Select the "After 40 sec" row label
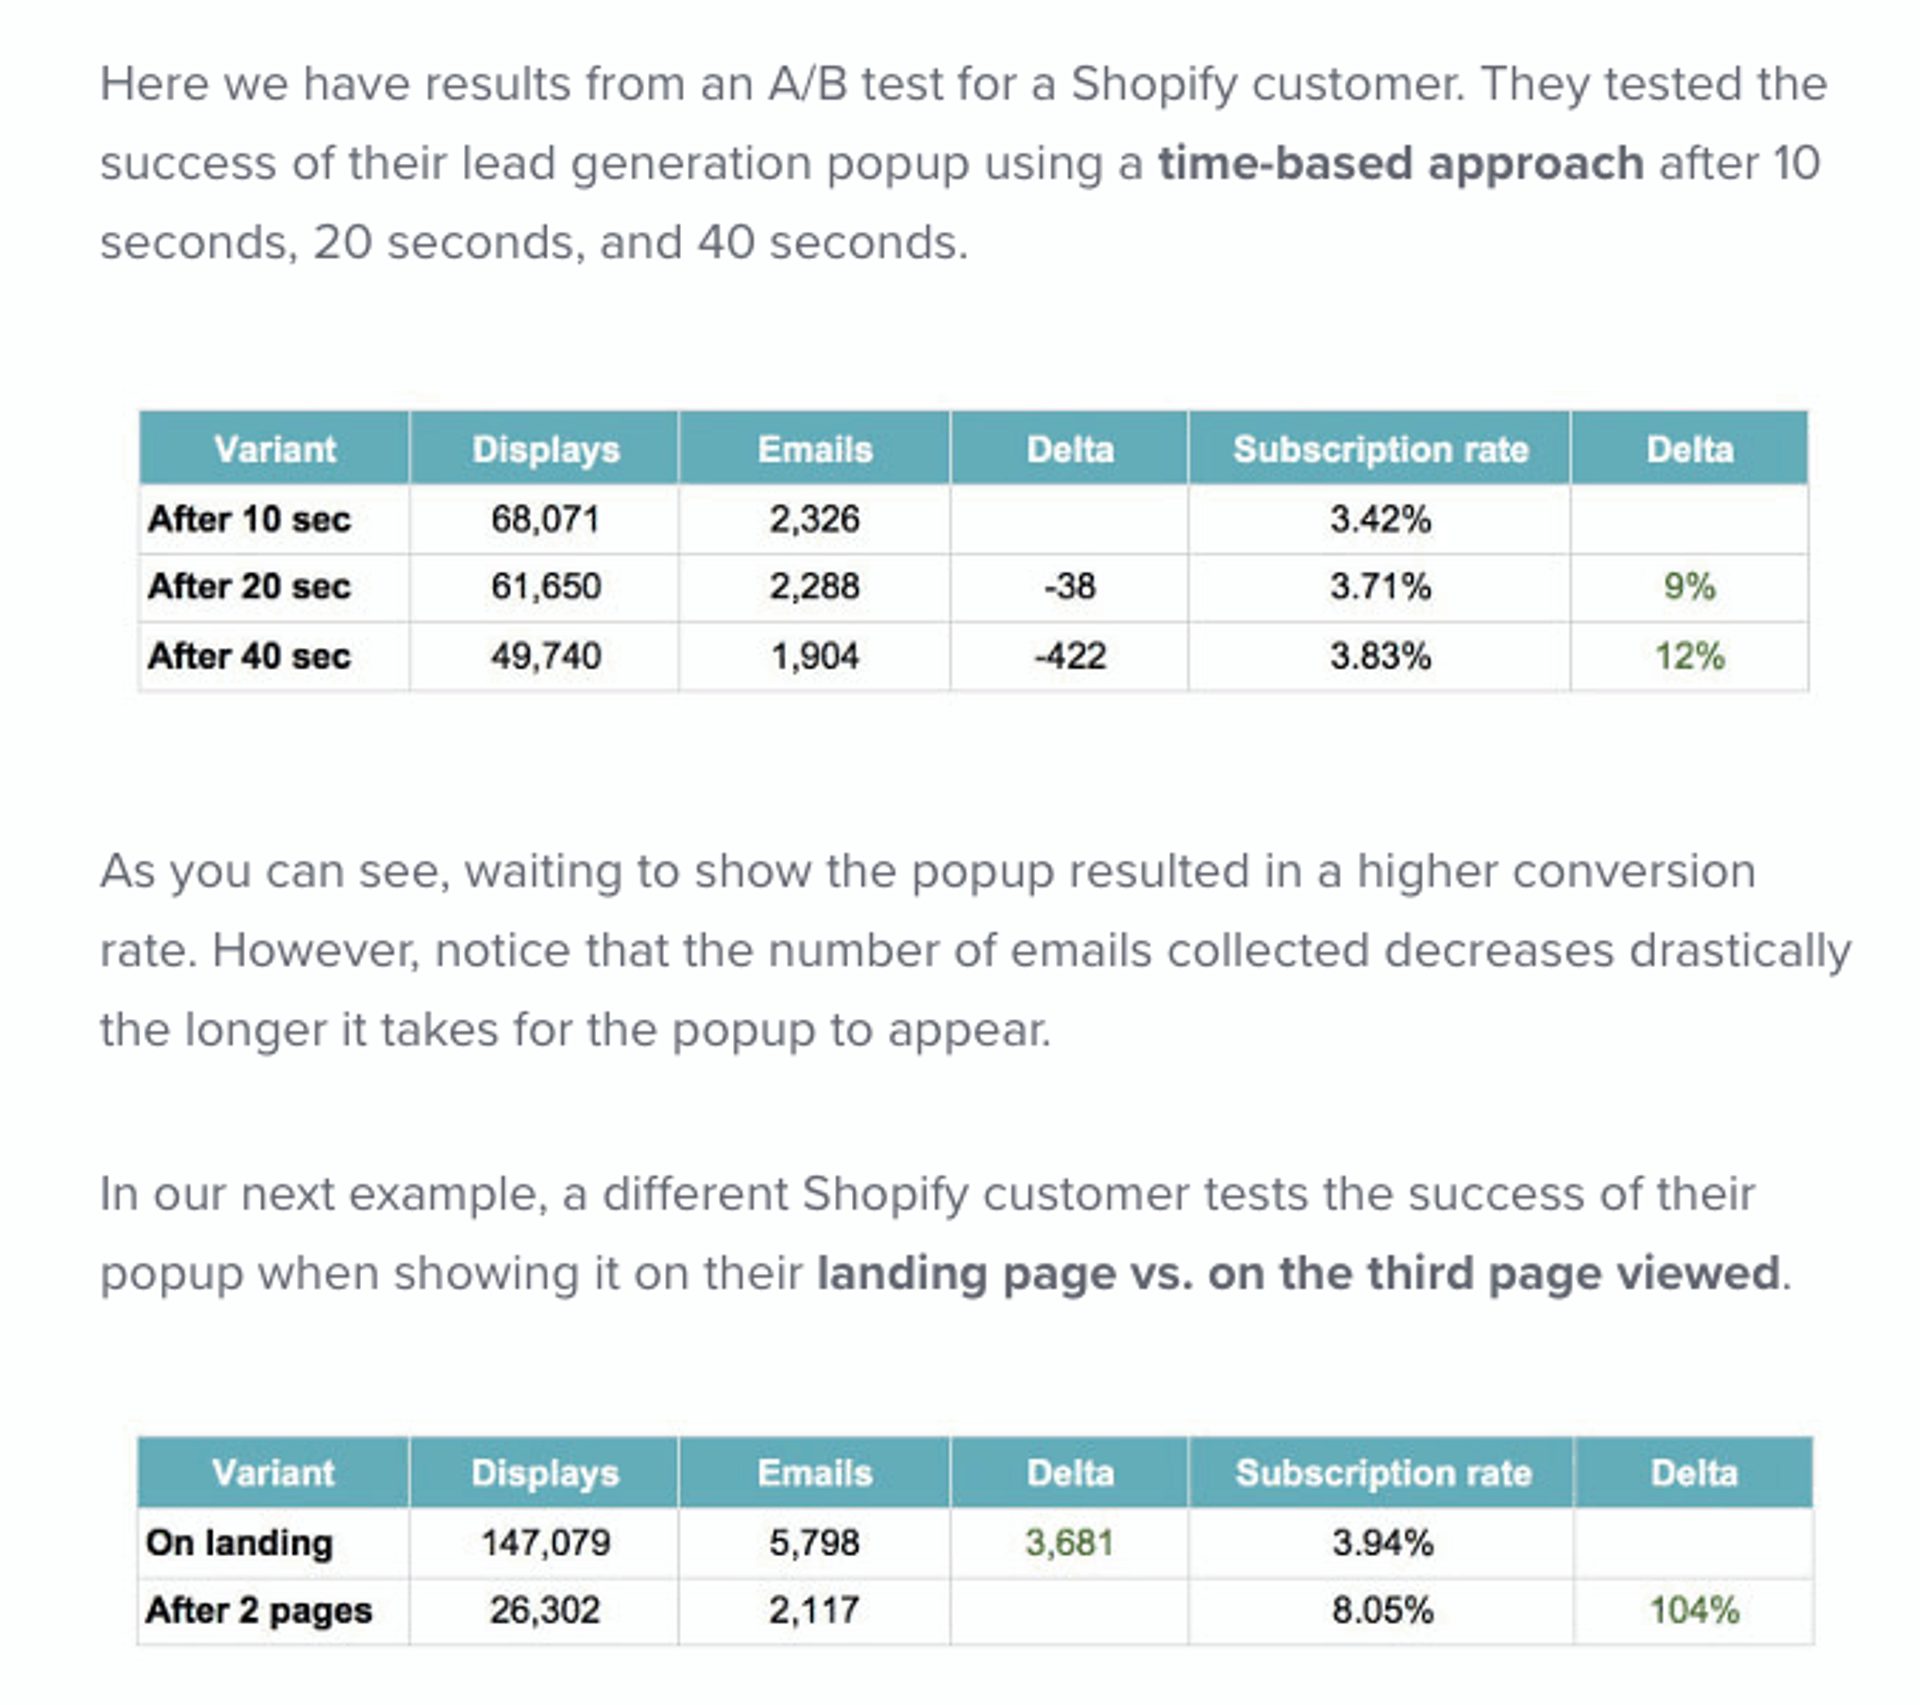 point(249,656)
